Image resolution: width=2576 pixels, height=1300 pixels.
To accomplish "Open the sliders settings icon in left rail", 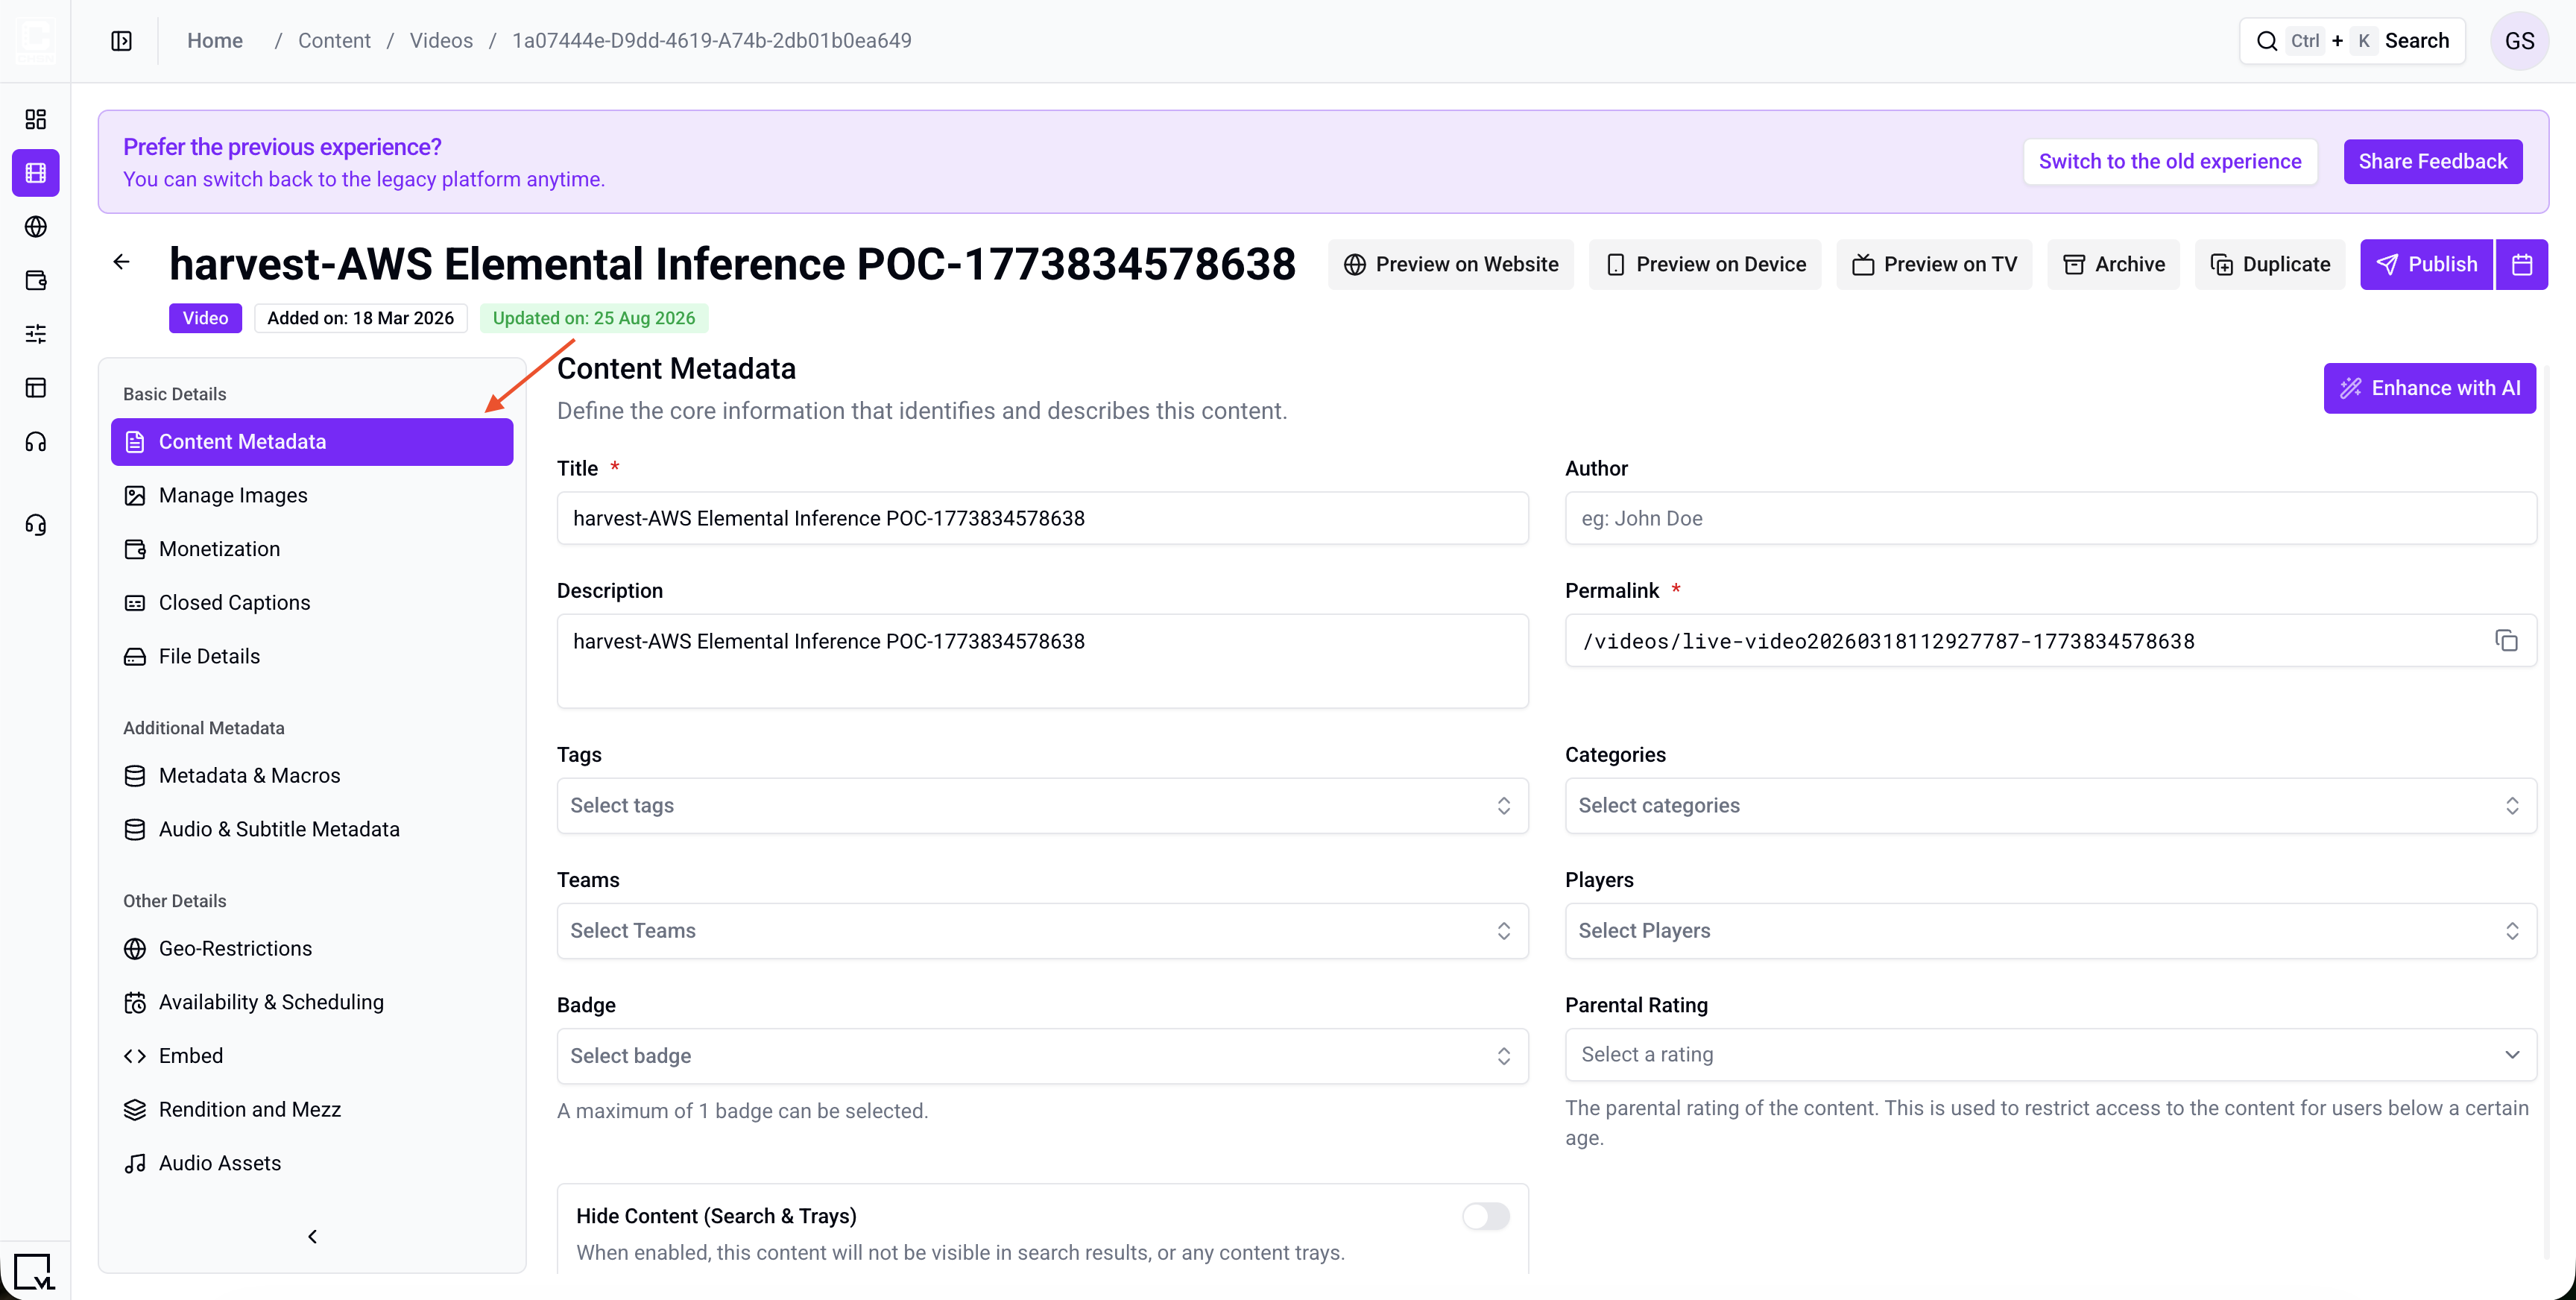I will click(x=36, y=334).
